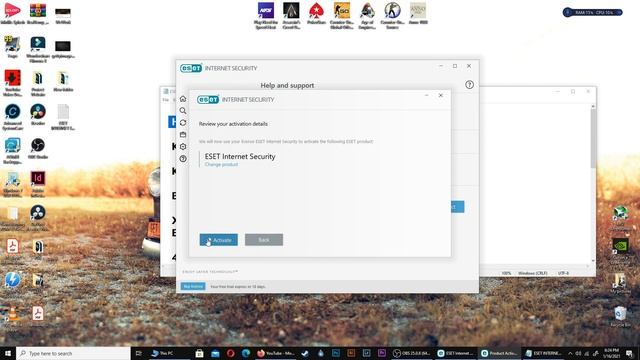Open Advanced SystemCare desktop shortcut
Viewport: 640px width, 360px height.
[x=13, y=117]
